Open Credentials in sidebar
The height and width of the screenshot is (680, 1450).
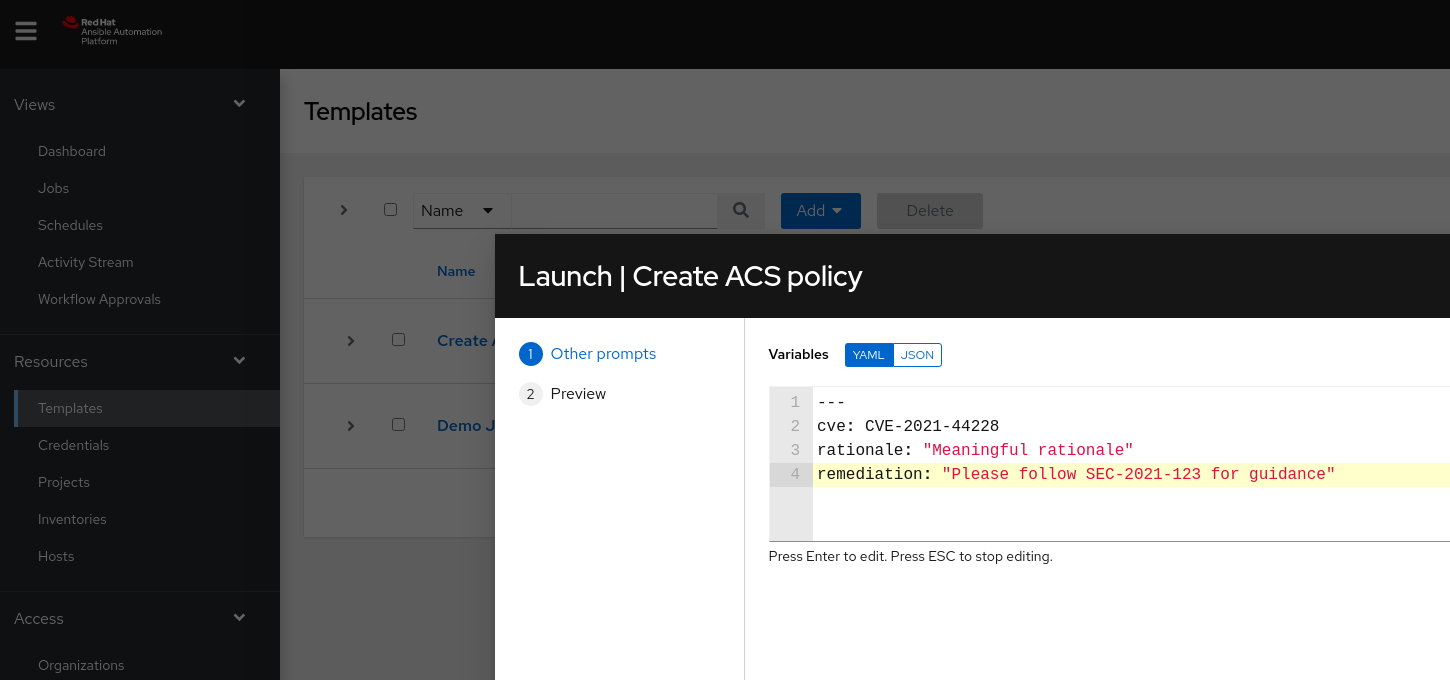pyautogui.click(x=73, y=445)
